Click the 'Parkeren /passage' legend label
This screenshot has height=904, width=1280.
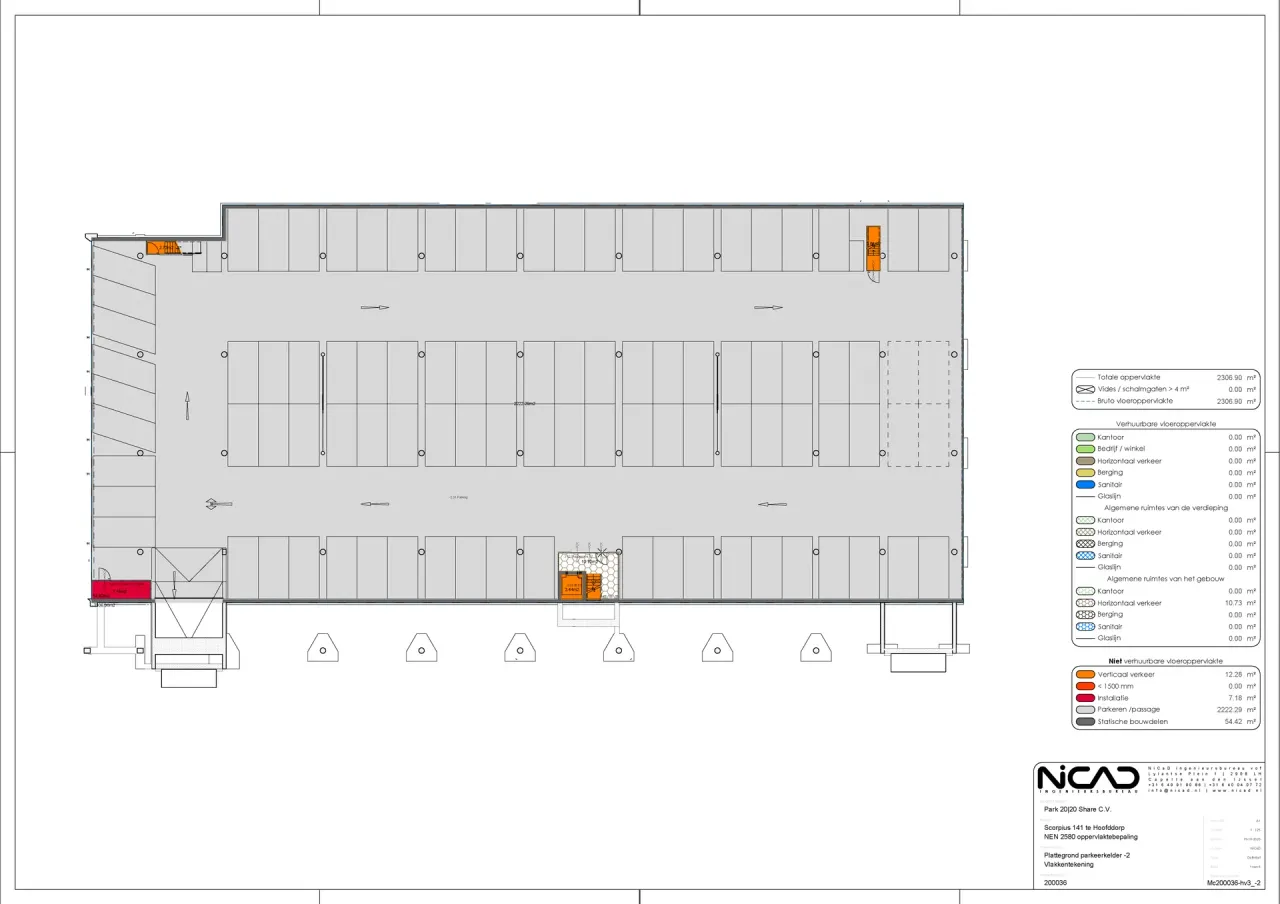[1129, 709]
